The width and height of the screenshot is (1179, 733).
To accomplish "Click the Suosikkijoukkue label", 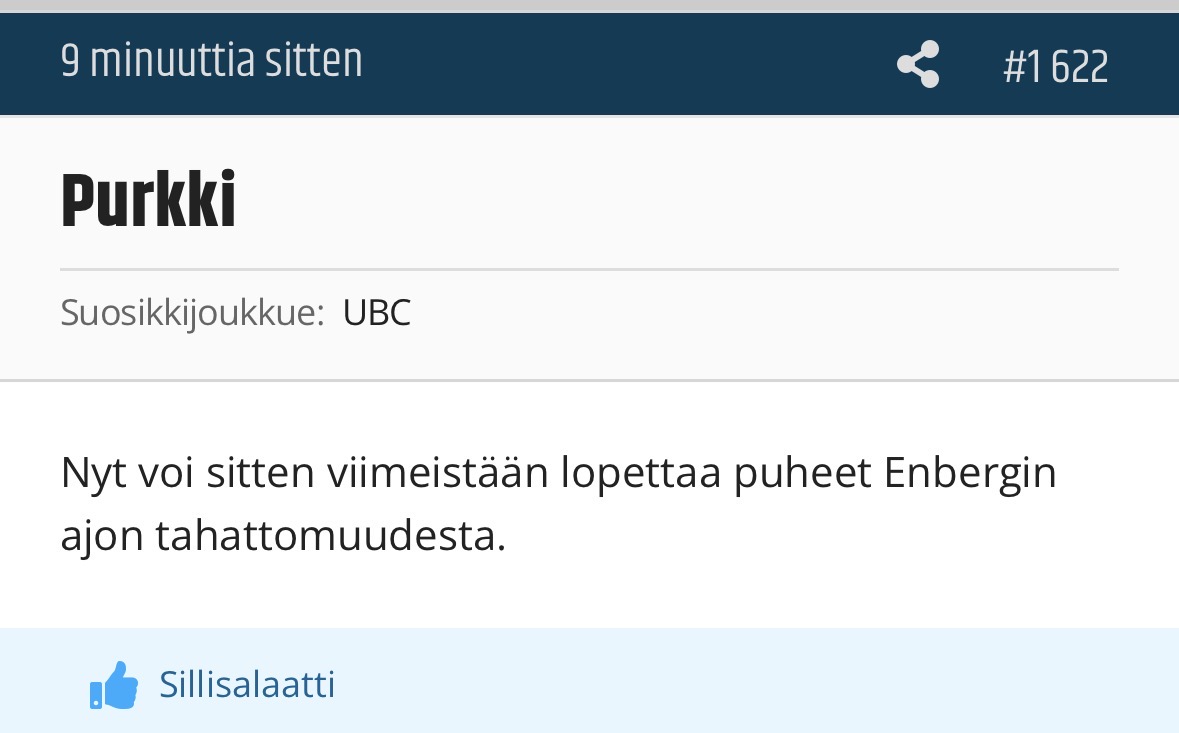I will (192, 313).
